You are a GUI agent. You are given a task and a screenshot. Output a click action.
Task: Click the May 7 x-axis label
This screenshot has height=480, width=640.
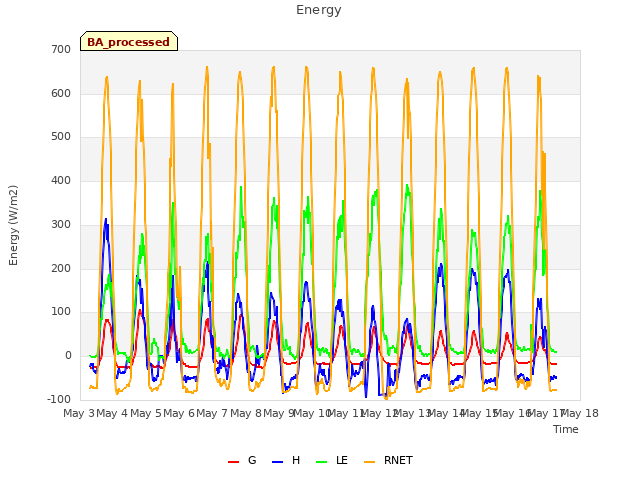click(x=212, y=413)
